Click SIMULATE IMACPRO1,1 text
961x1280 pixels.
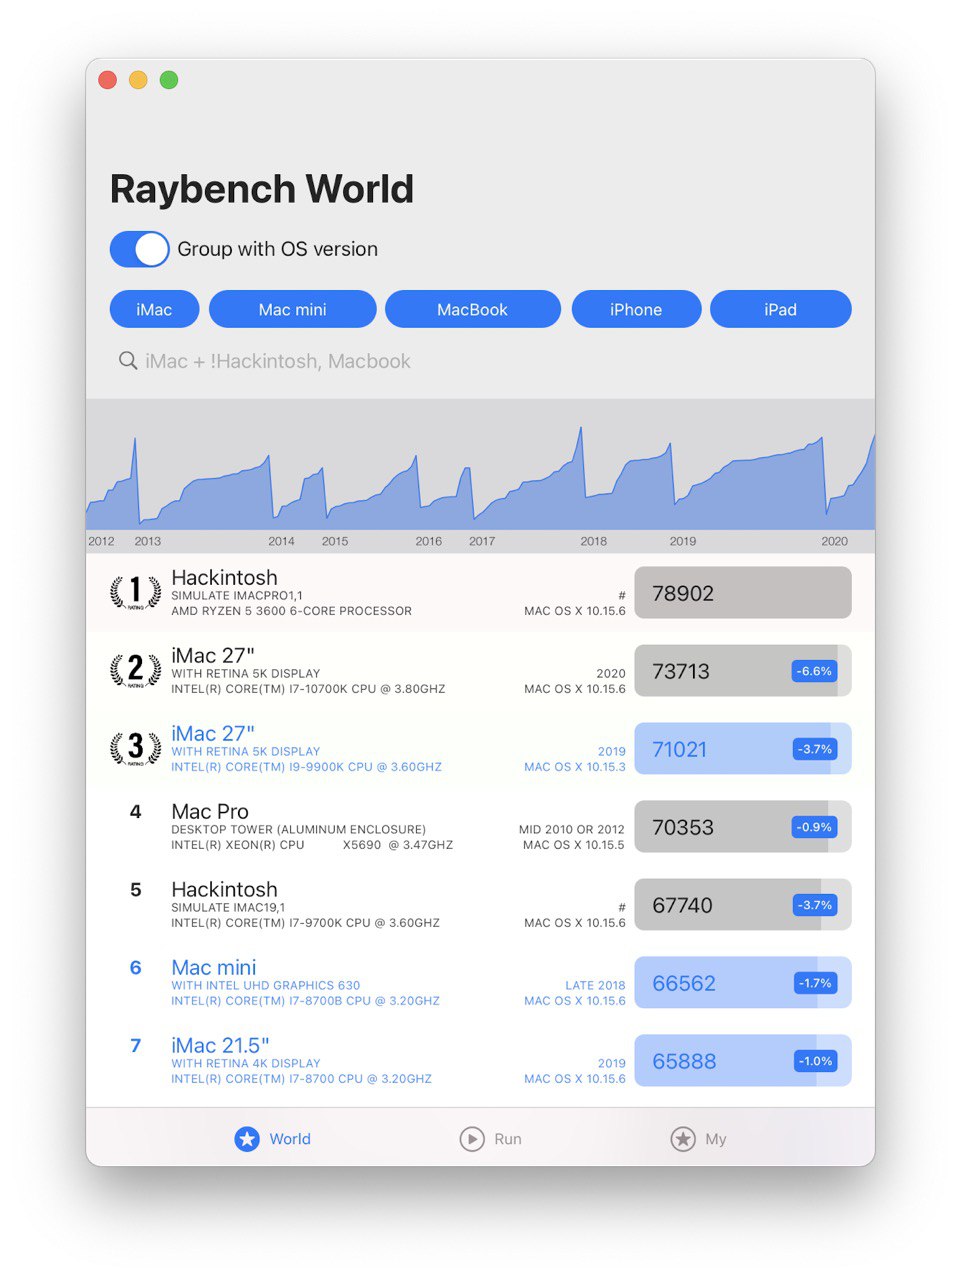tap(237, 596)
